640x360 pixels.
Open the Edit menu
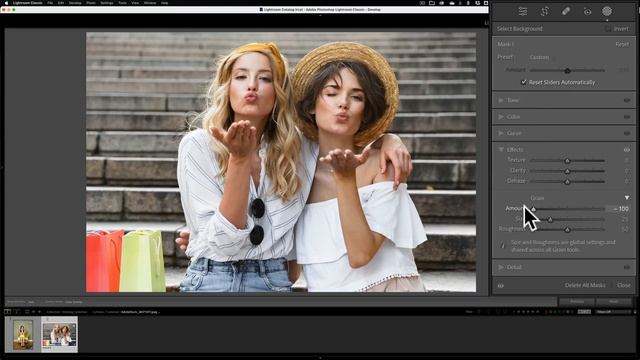(61, 3)
